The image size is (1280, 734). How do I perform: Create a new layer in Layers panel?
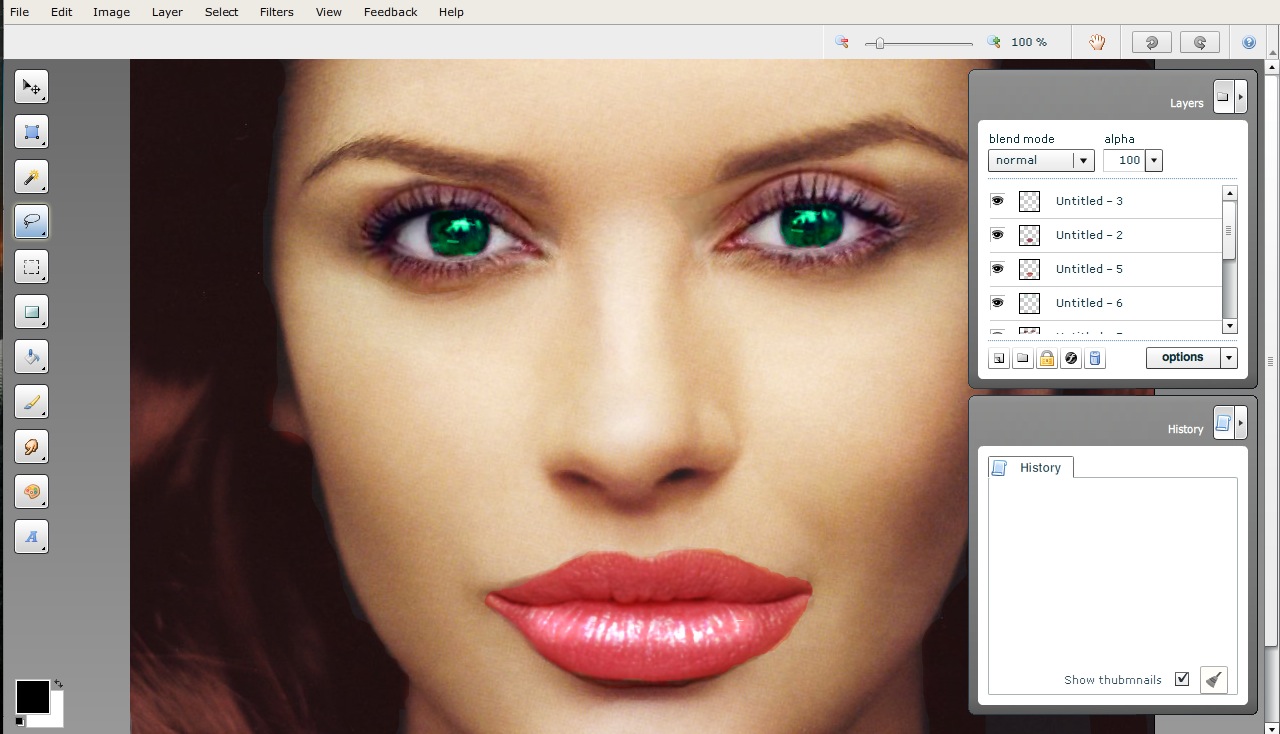coord(998,358)
